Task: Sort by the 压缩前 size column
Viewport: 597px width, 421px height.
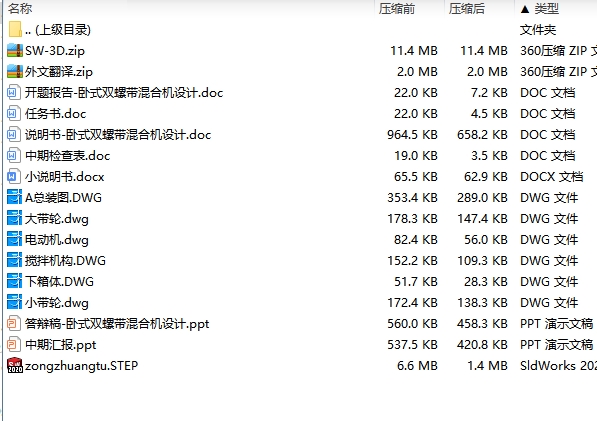Action: point(397,8)
